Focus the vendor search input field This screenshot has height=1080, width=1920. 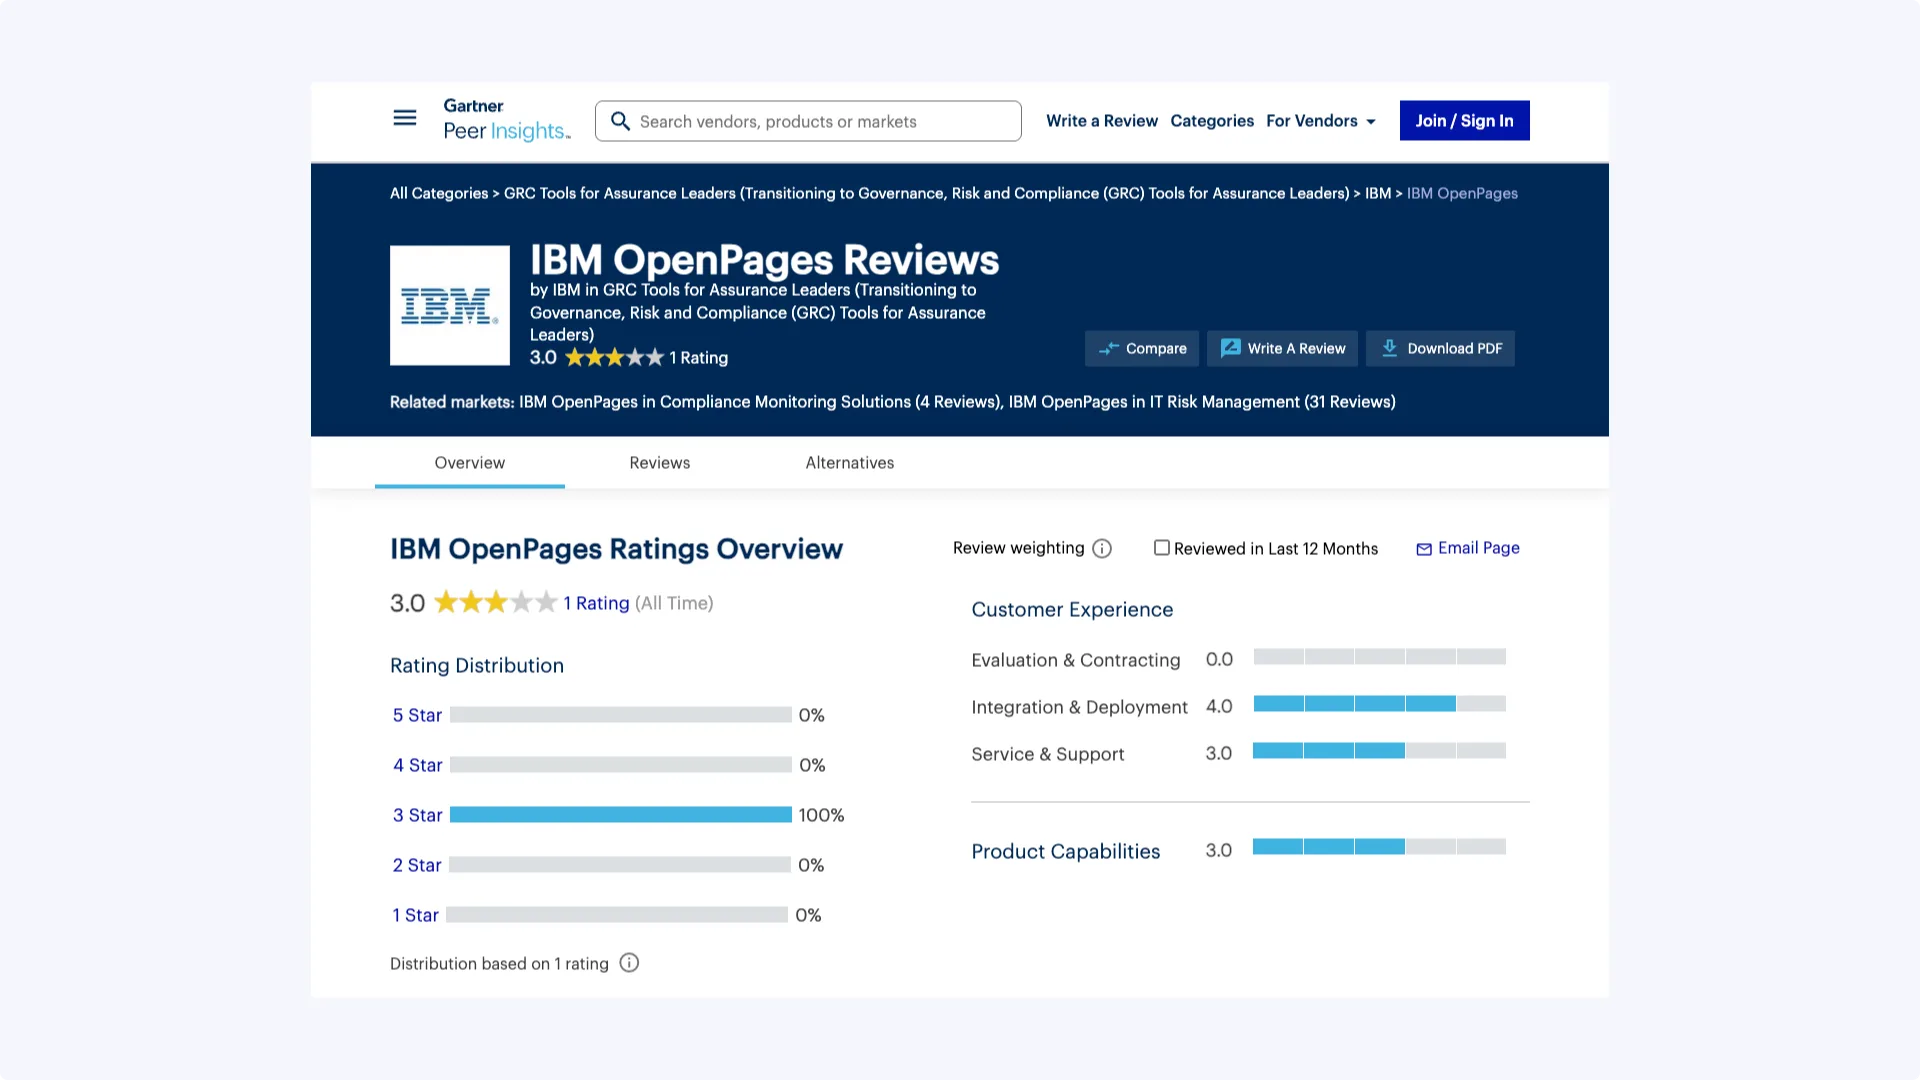pos(820,121)
